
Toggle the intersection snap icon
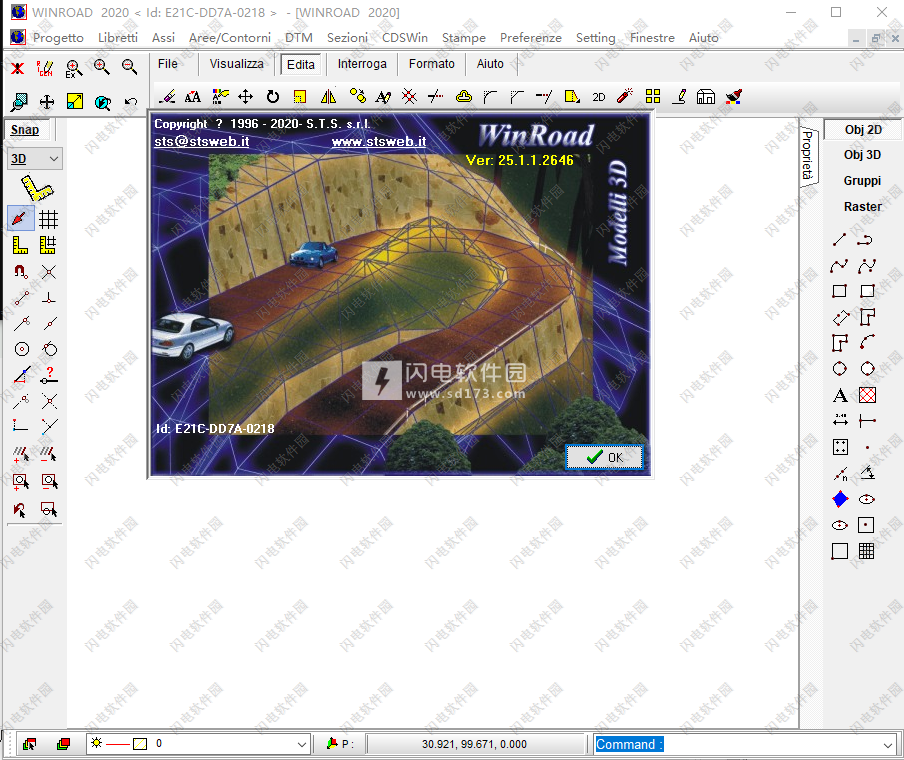tap(49, 272)
